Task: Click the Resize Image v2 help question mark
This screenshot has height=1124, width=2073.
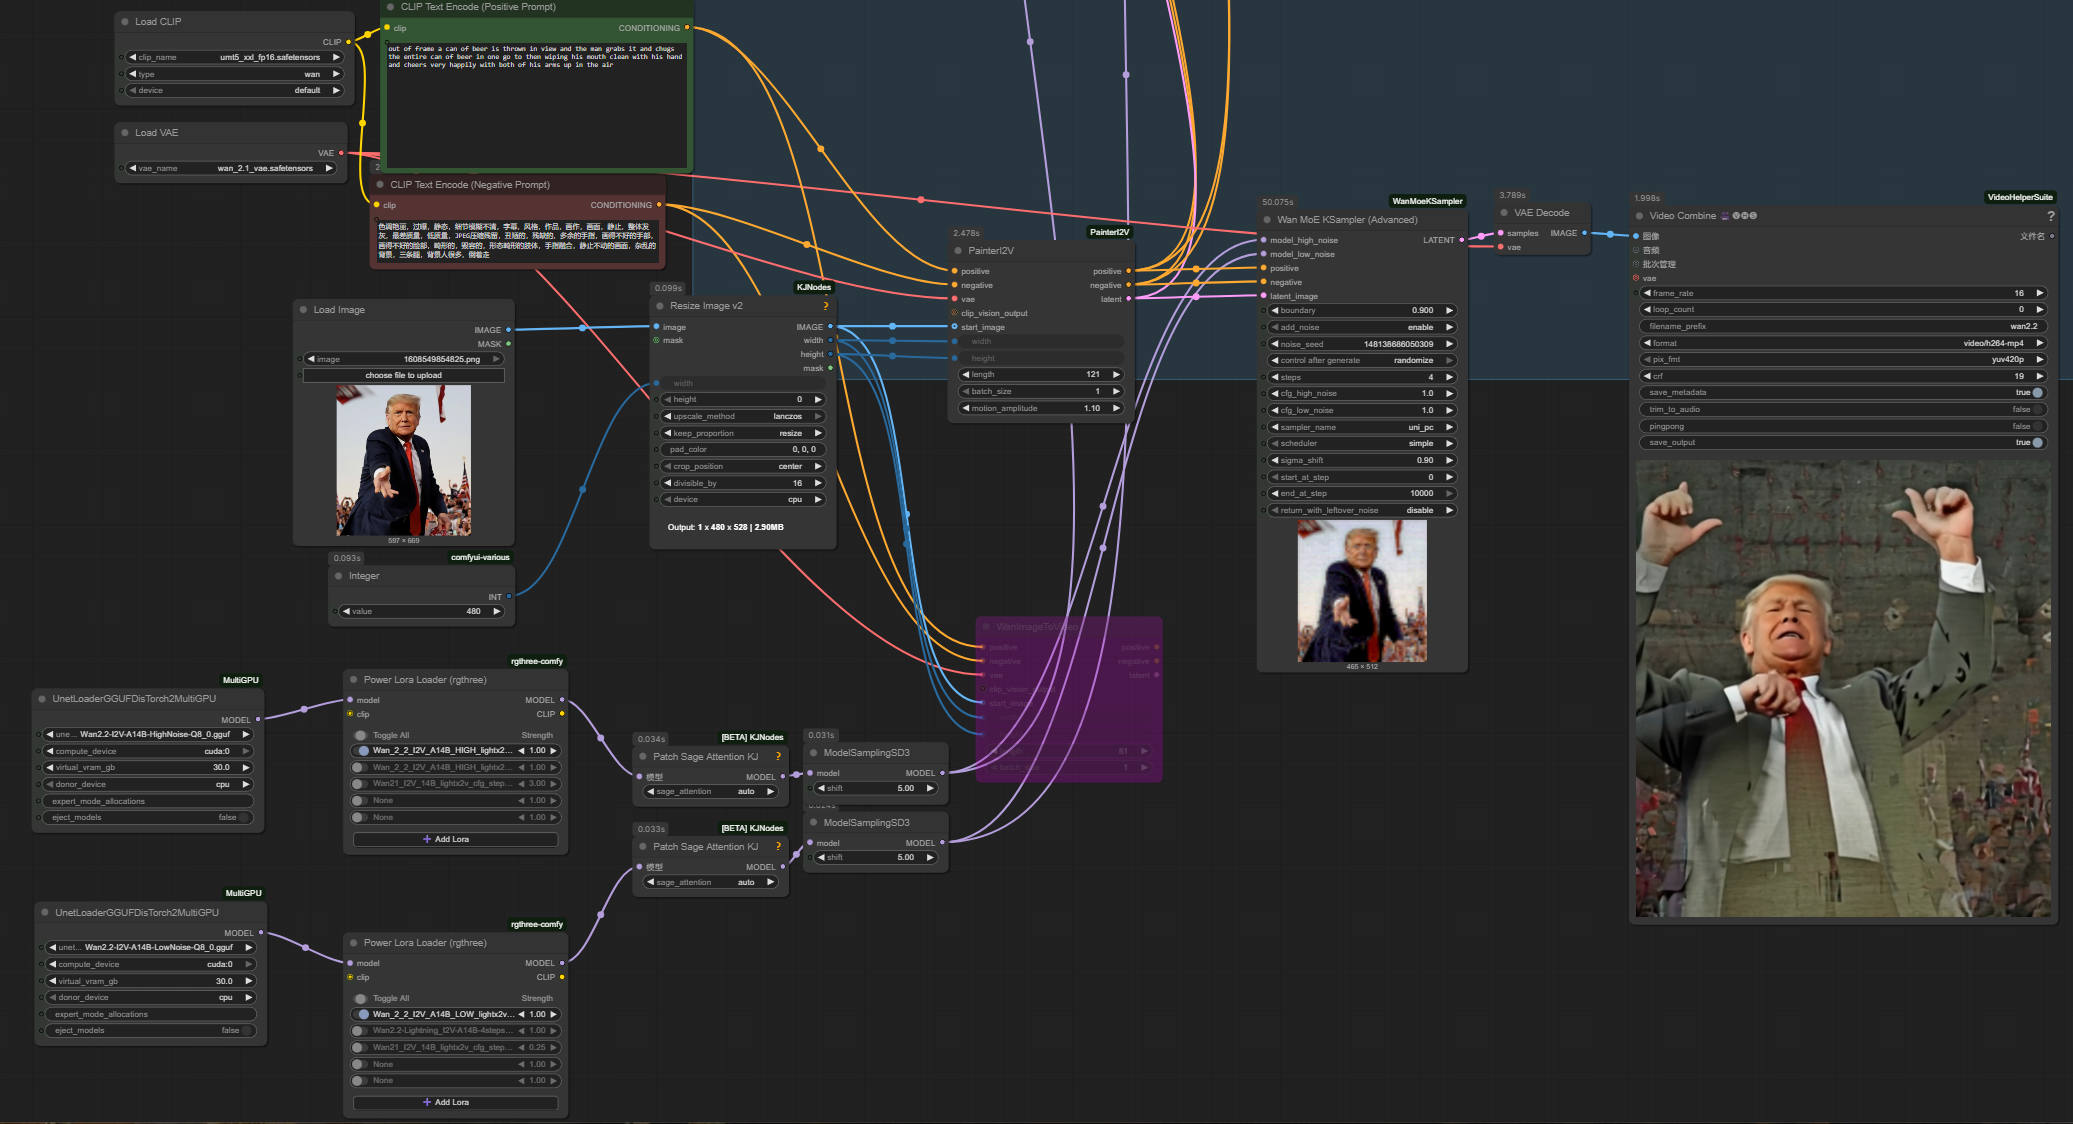Action: click(x=825, y=306)
